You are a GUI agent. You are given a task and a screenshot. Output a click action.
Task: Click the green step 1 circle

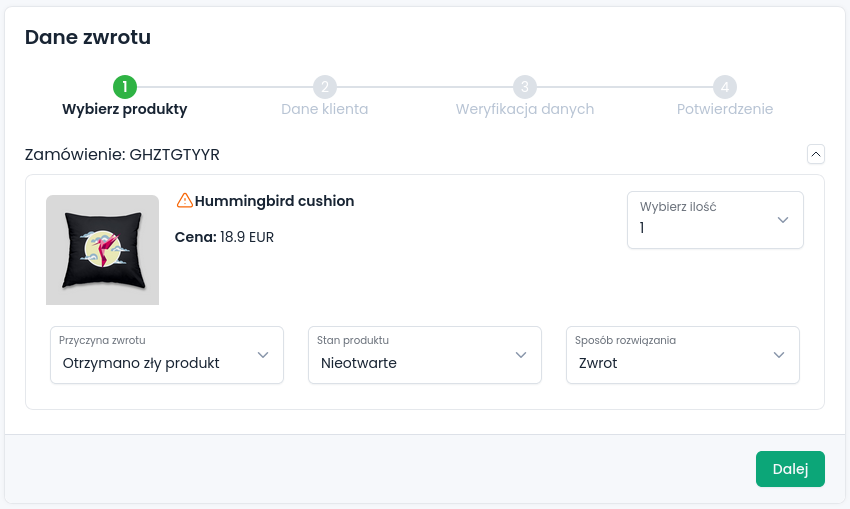[x=125, y=87]
